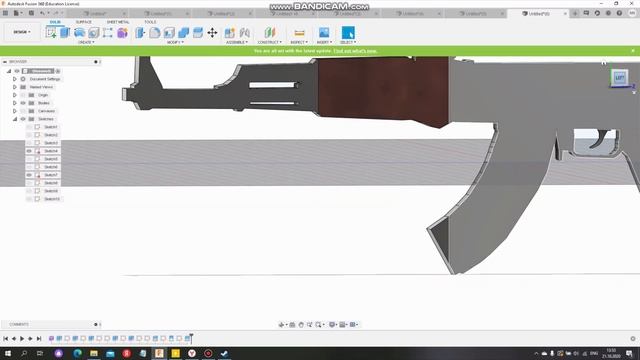Select the Shell tool

tap(169, 33)
